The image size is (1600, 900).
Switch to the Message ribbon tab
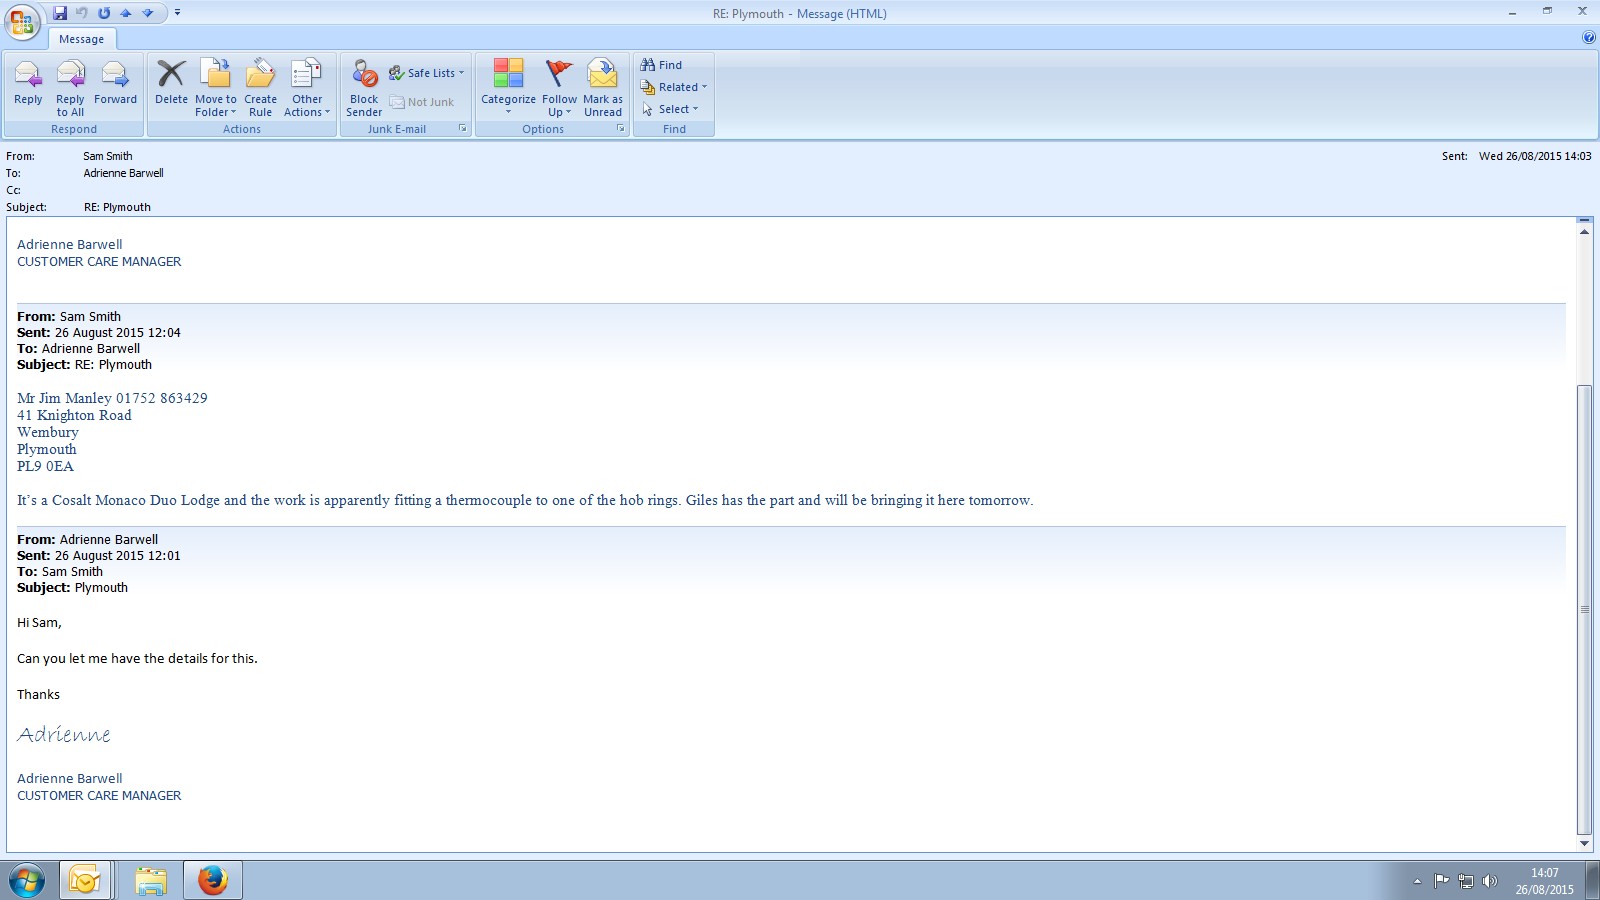(x=82, y=39)
